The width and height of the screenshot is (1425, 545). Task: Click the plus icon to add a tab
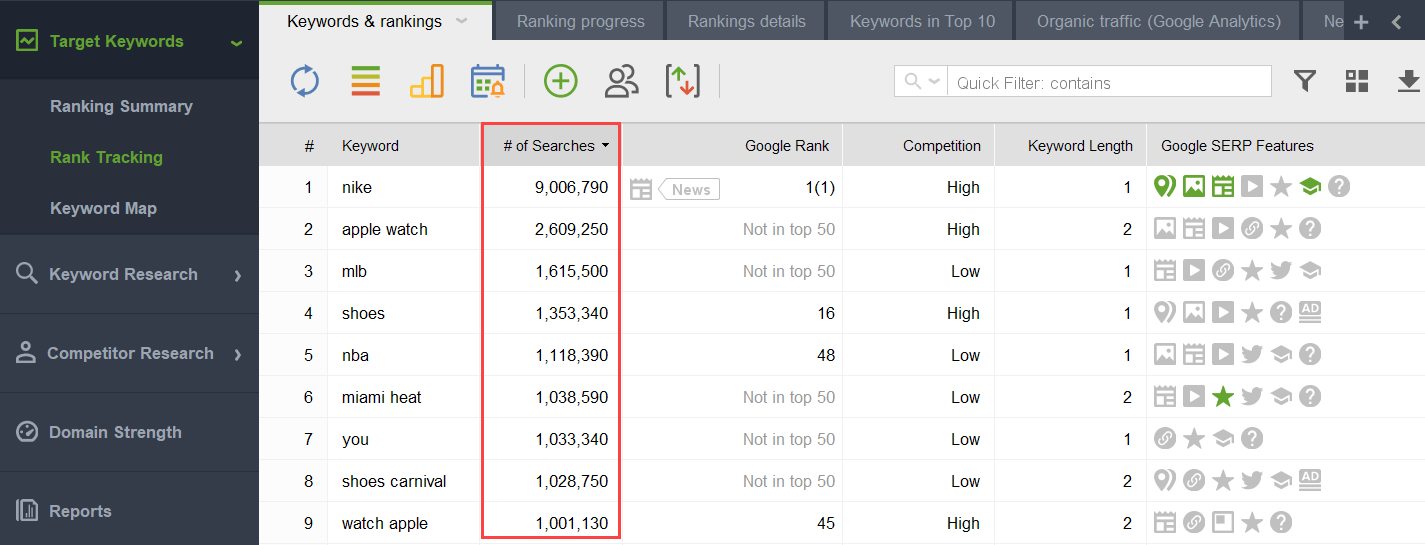point(1361,22)
